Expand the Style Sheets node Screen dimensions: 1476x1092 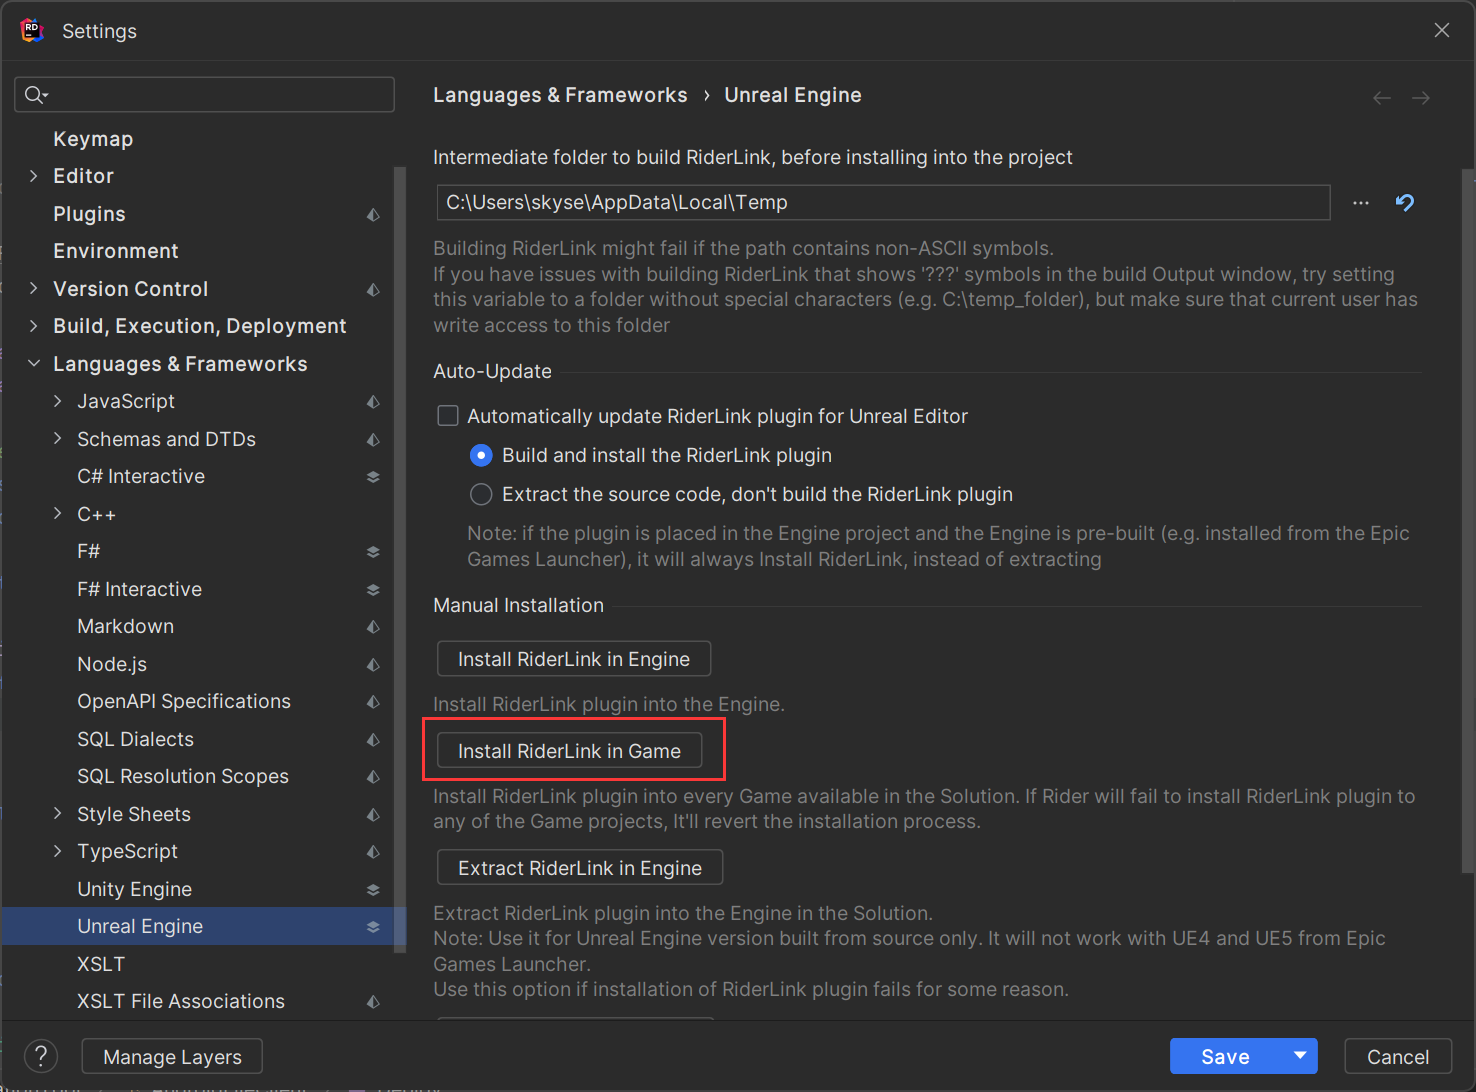58,814
